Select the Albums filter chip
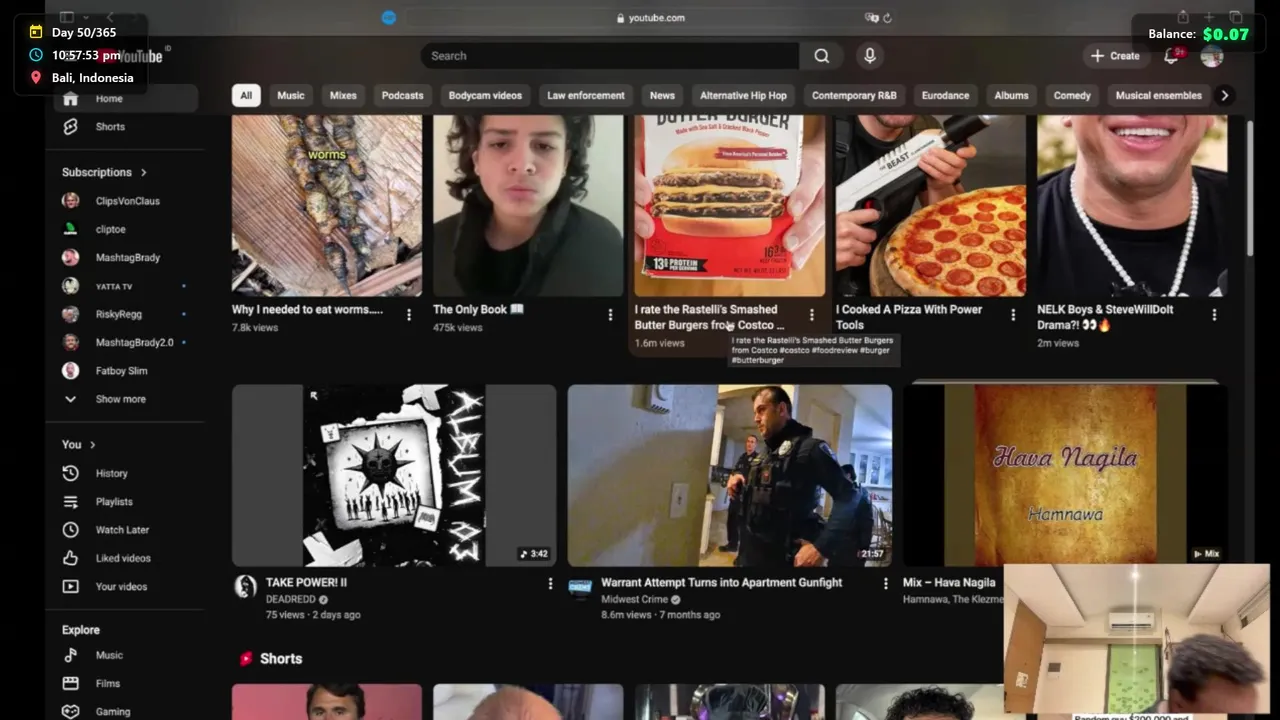 click(1011, 95)
